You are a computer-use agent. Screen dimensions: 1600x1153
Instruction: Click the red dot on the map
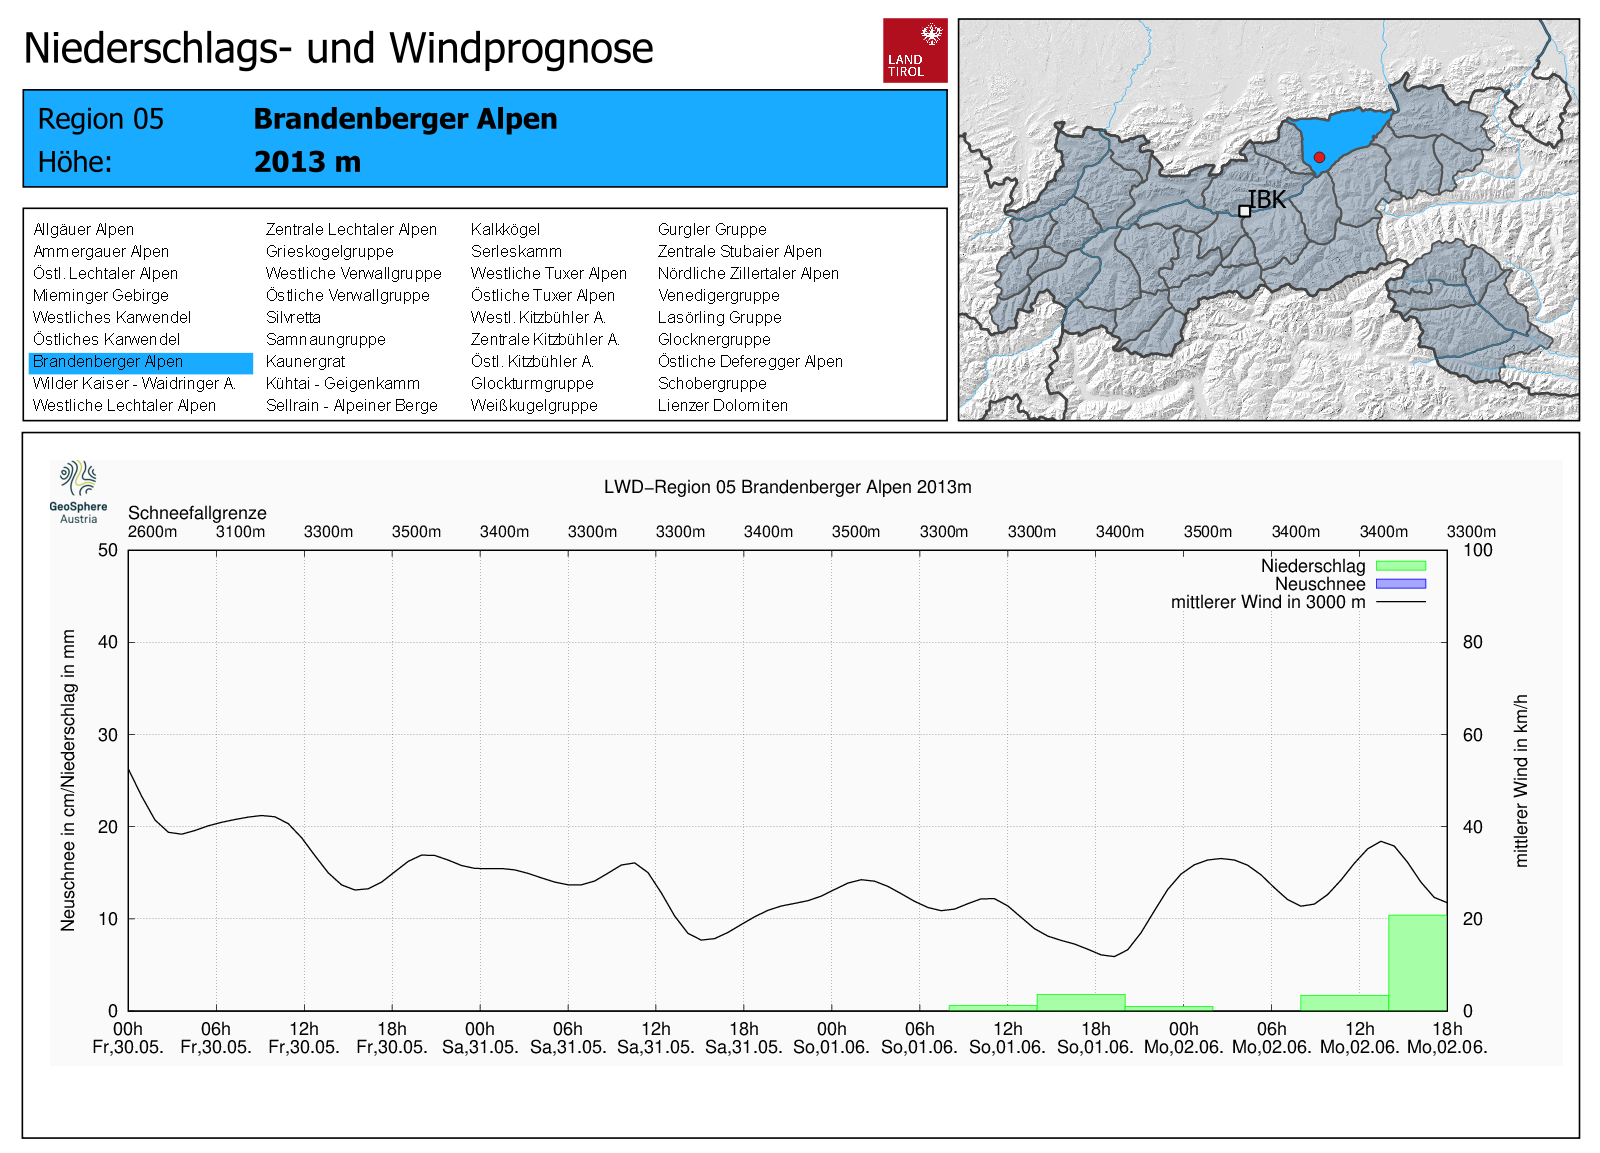click(x=1319, y=157)
